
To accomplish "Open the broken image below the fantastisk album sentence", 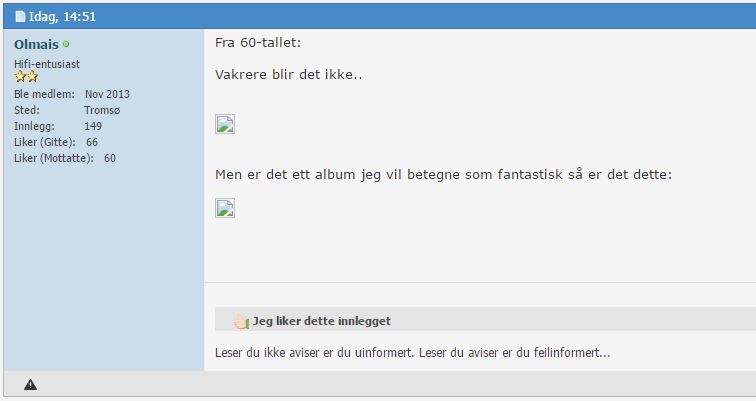I will click(x=225, y=208).
